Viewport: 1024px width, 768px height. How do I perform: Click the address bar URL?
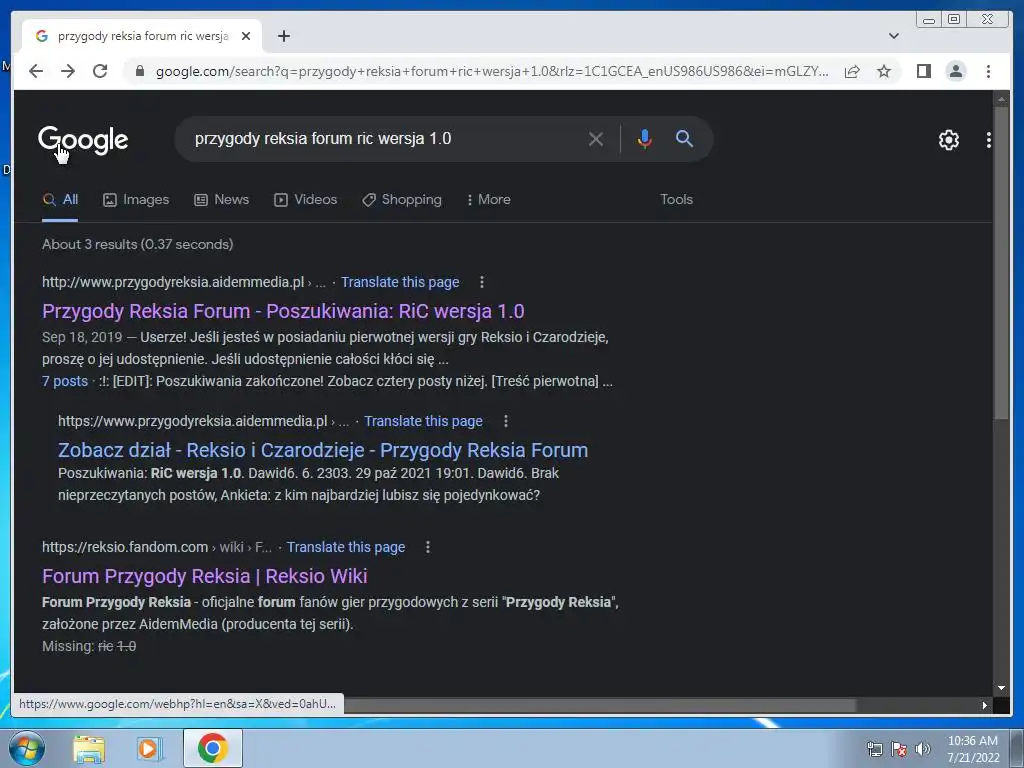coord(492,71)
